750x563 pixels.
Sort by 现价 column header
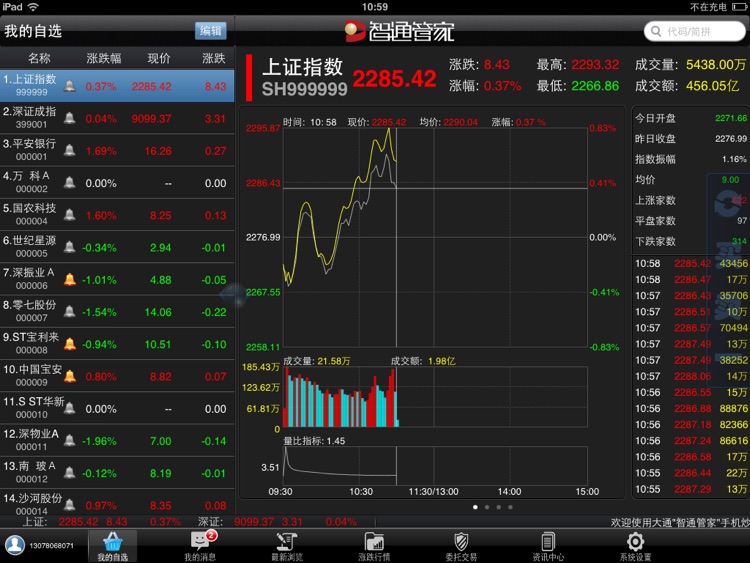[159, 58]
